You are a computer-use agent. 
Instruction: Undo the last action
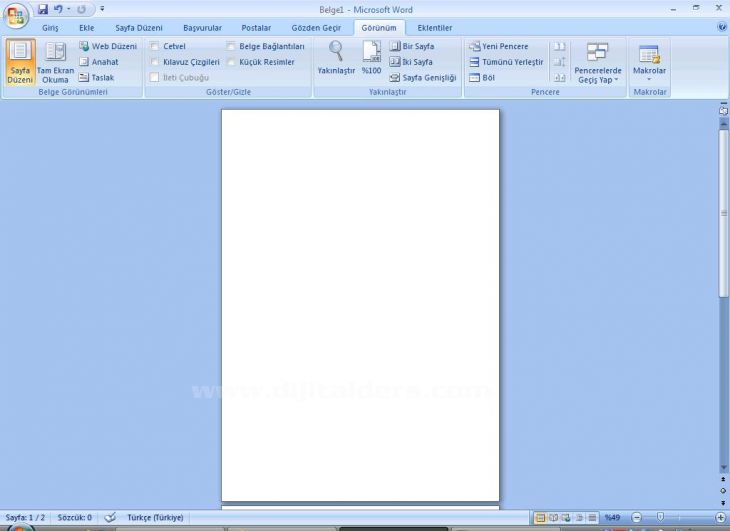[58, 9]
